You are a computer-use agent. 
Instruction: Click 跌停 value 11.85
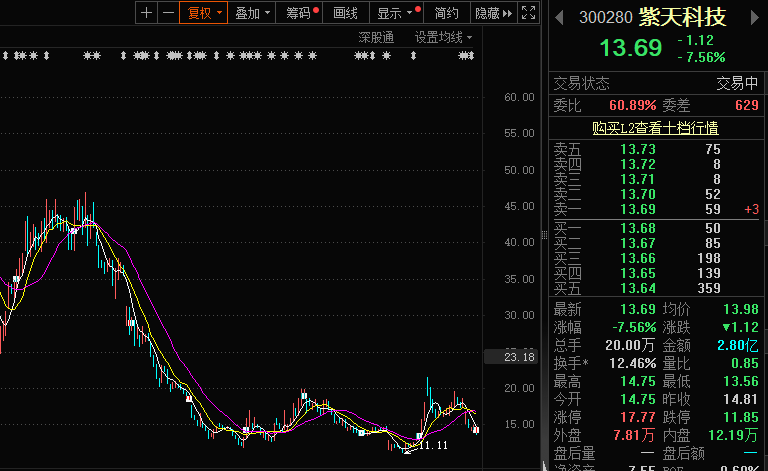pyautogui.click(x=741, y=418)
